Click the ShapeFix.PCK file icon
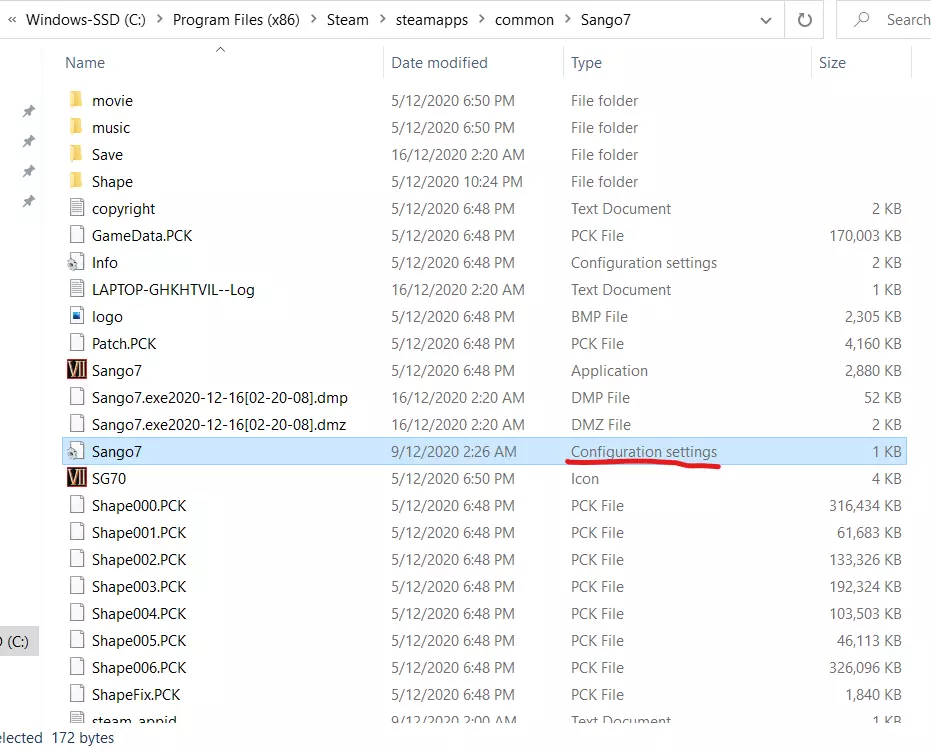Viewport: 931px width, 753px height. tap(77, 694)
